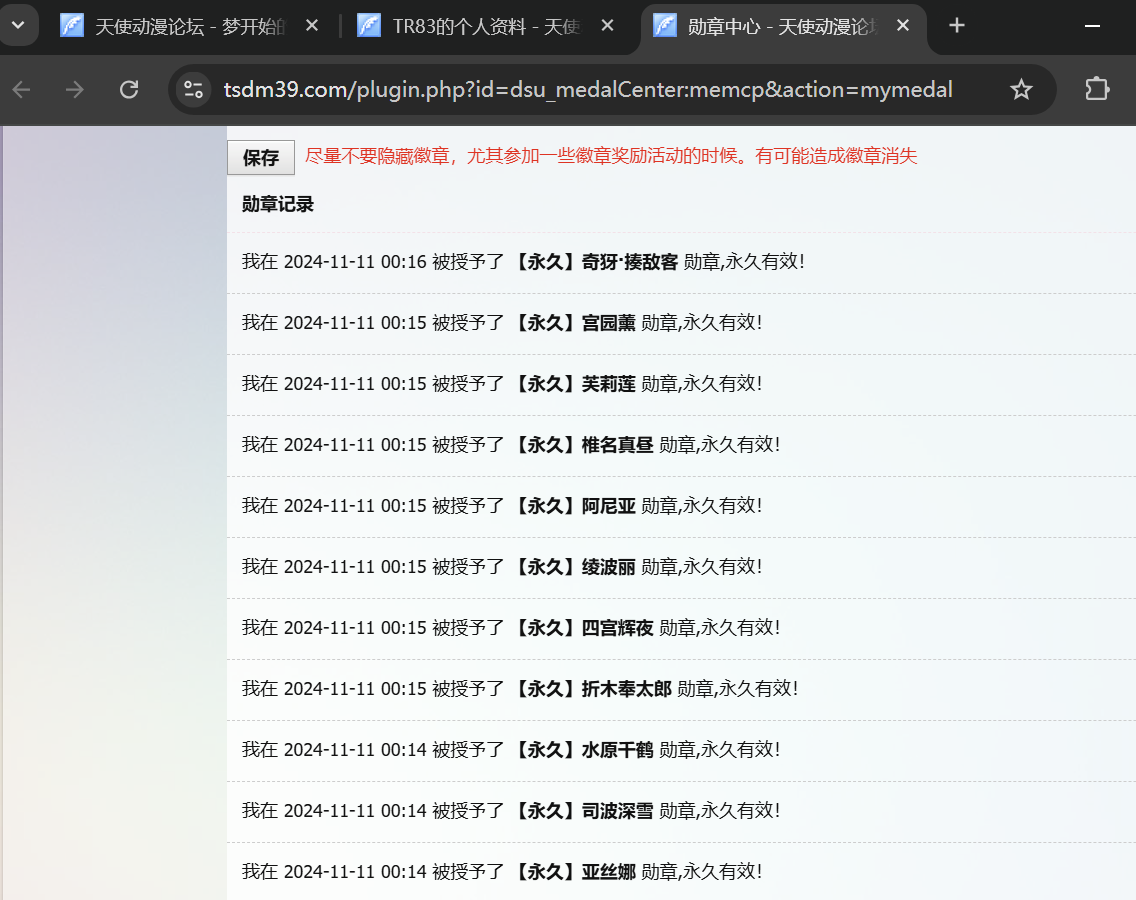Expand the tab search dropdown arrow
Image resolution: width=1136 pixels, height=900 pixels.
(18, 26)
